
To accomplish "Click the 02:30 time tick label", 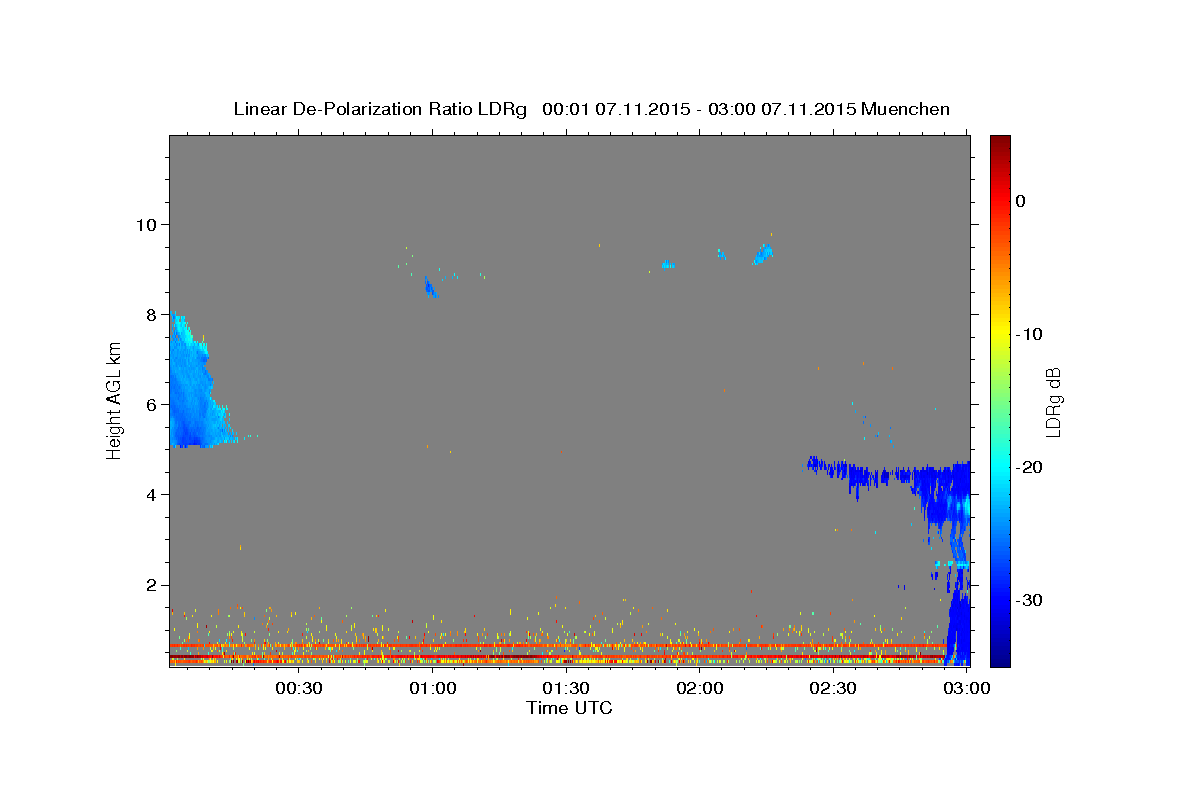I will (x=833, y=688).
